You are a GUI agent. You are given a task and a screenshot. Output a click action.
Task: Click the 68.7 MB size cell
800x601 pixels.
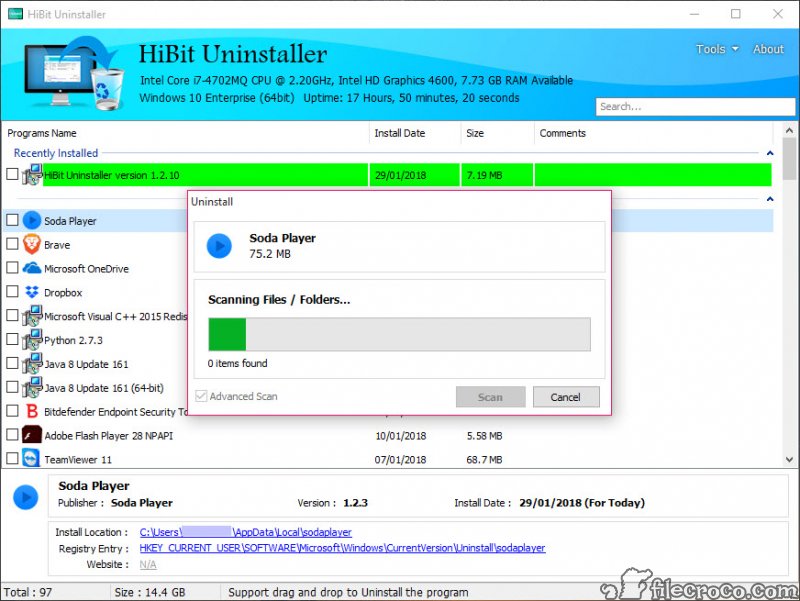484,460
